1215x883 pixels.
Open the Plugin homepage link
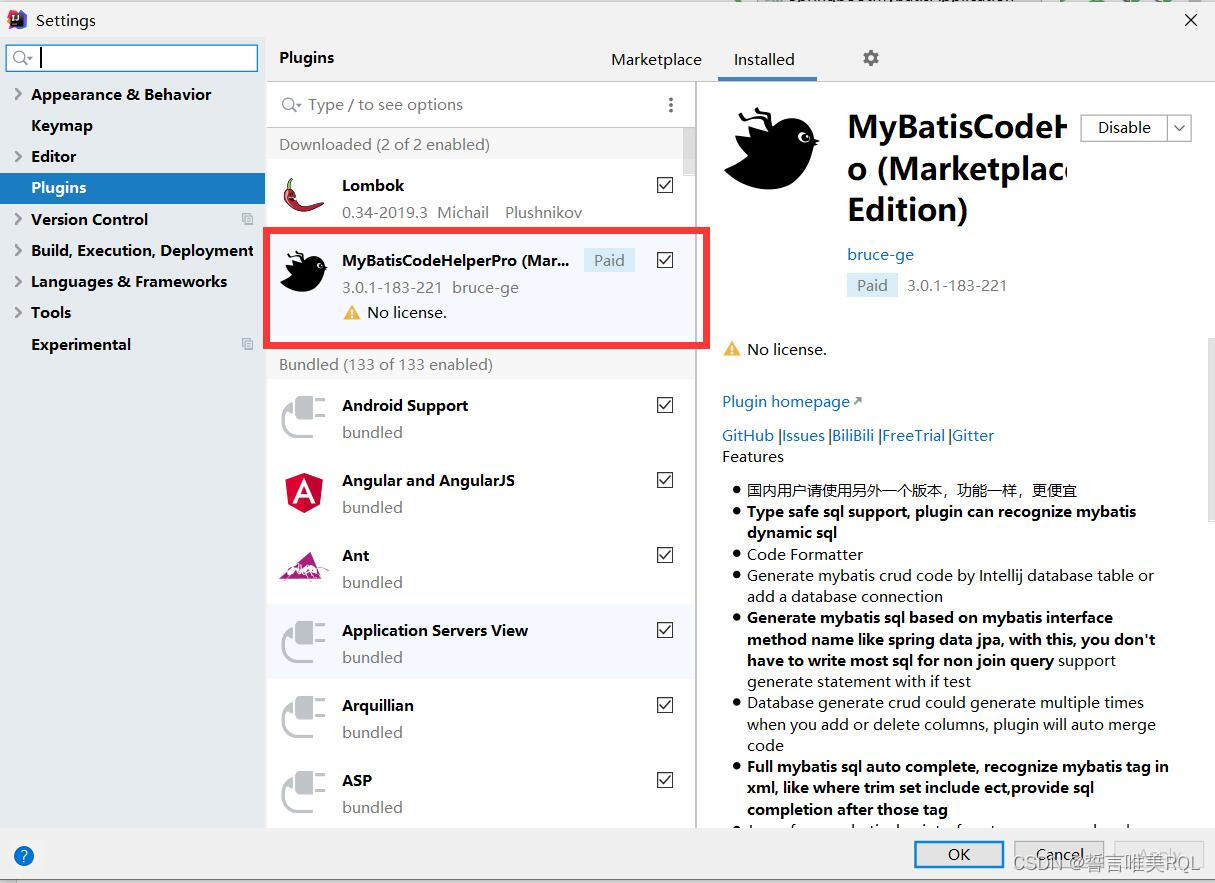click(x=791, y=401)
